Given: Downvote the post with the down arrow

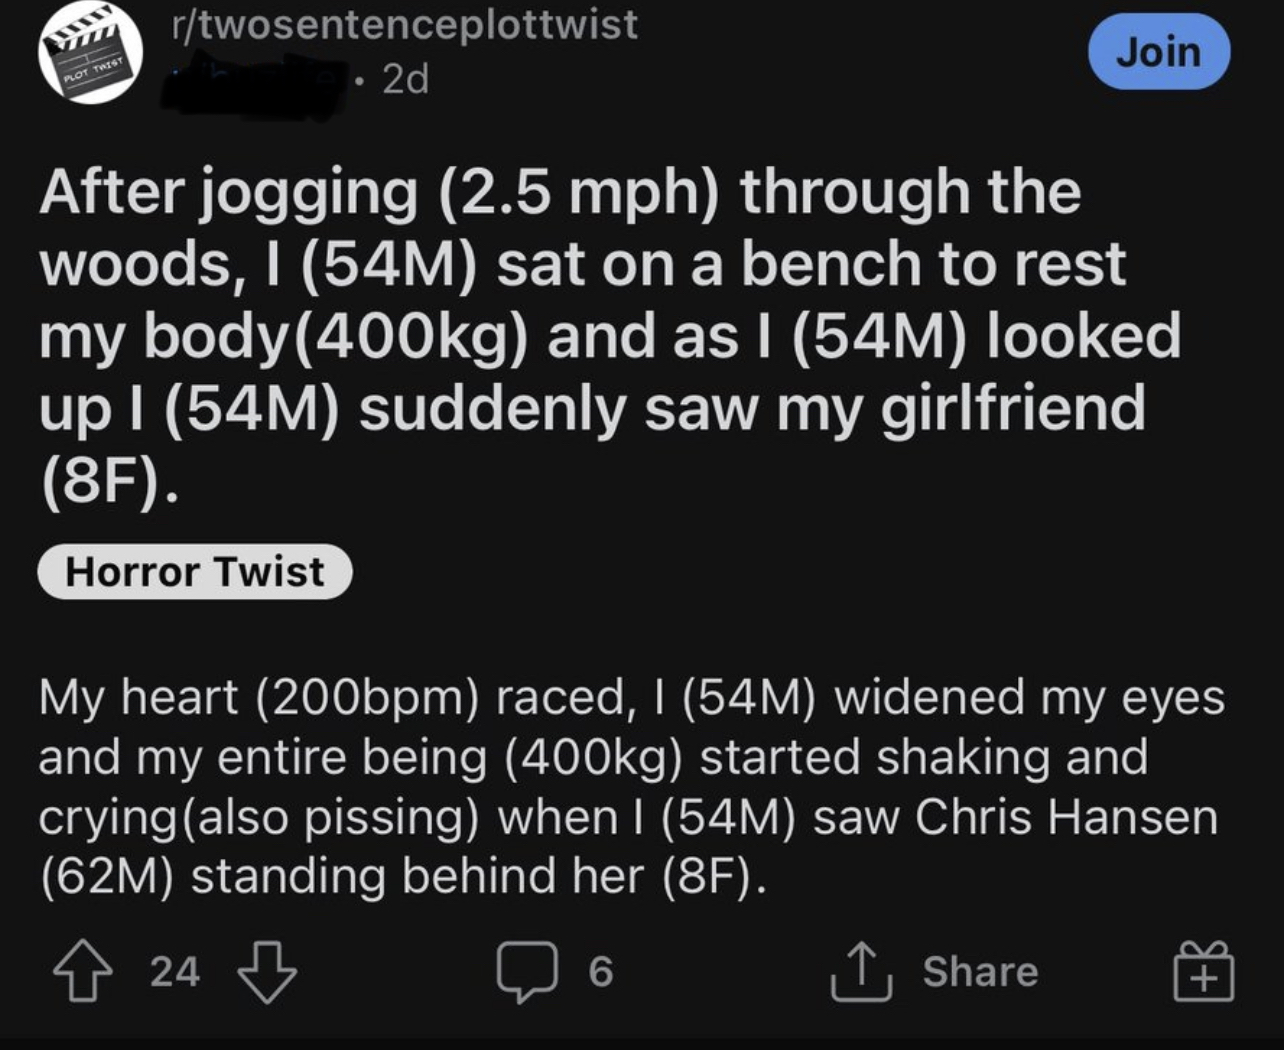Looking at the screenshot, I should click(x=267, y=973).
